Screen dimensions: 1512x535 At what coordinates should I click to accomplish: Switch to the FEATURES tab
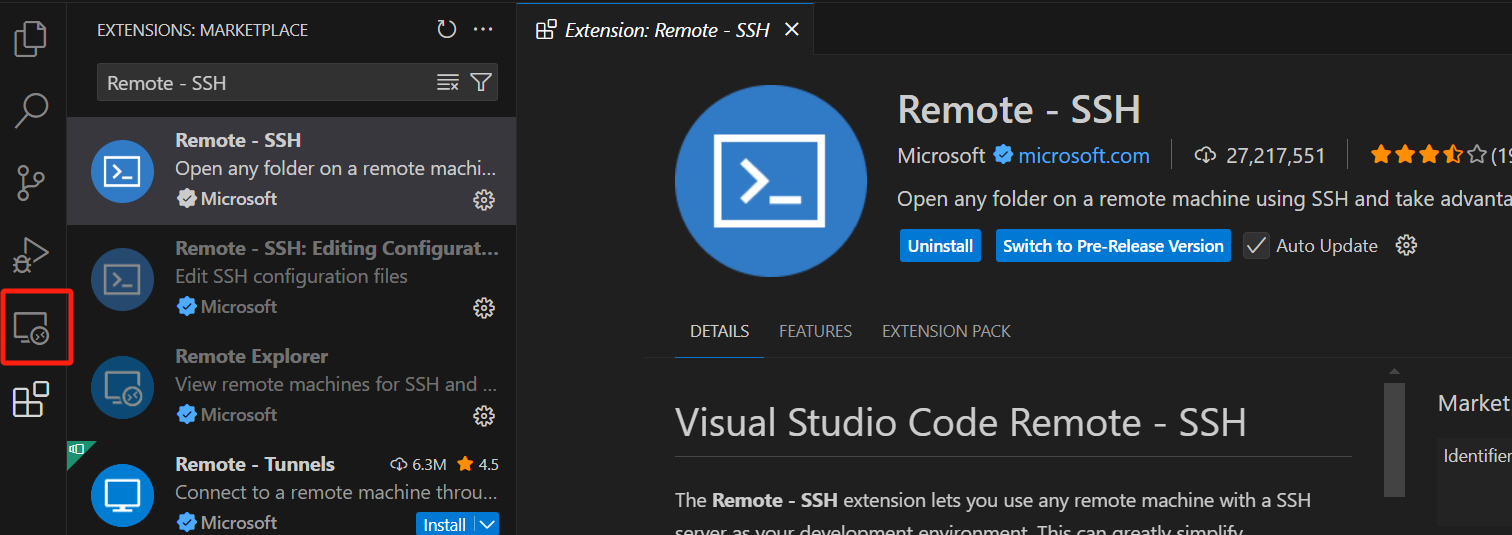[815, 331]
